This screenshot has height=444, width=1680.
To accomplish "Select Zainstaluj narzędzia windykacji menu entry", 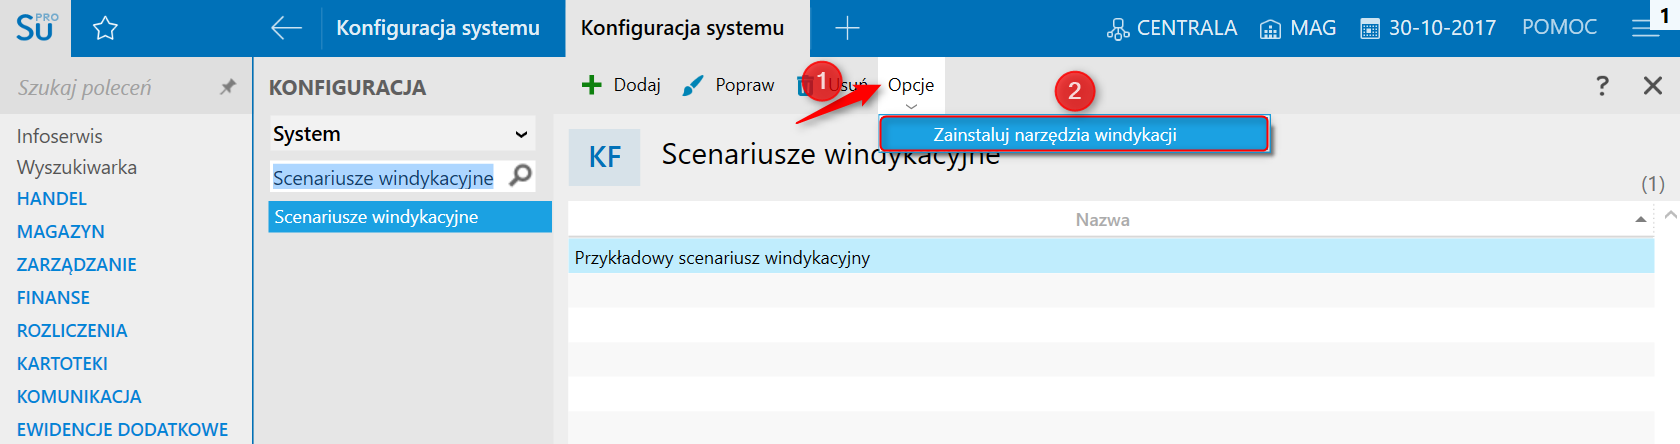I will tap(1074, 134).
